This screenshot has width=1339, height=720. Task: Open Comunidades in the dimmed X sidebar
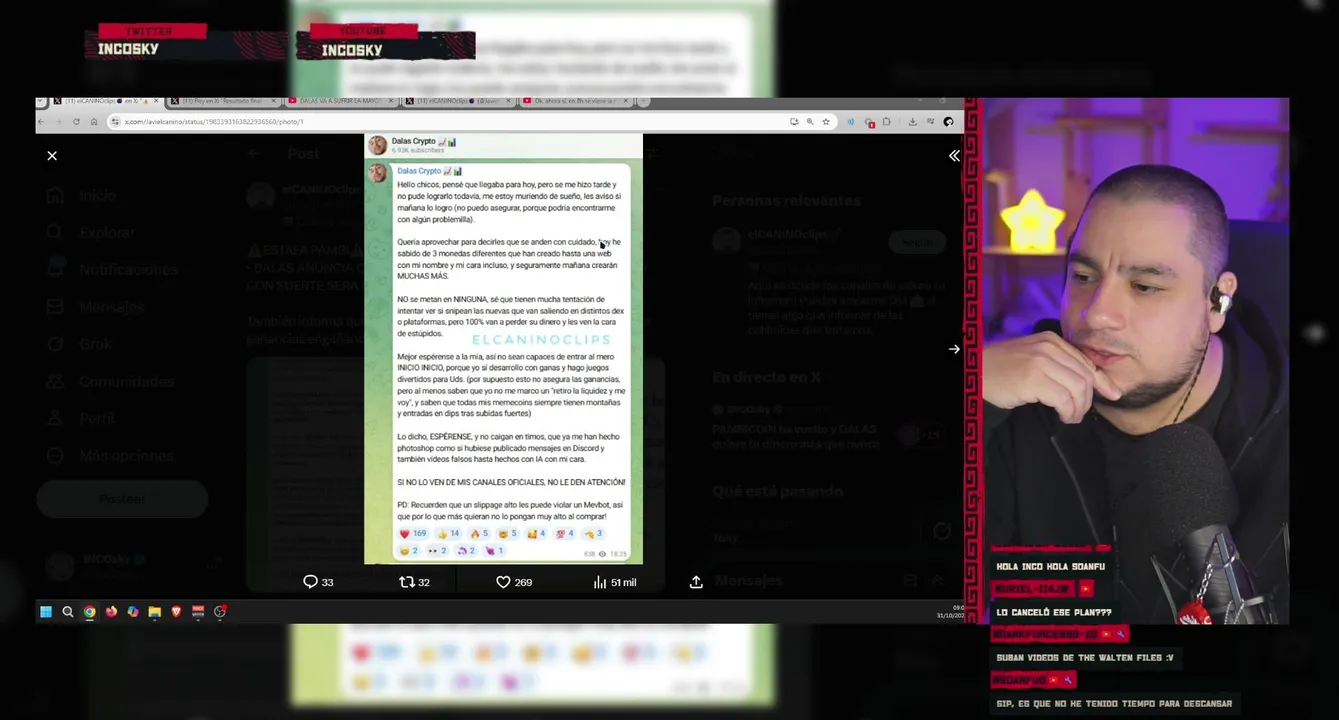110,382
